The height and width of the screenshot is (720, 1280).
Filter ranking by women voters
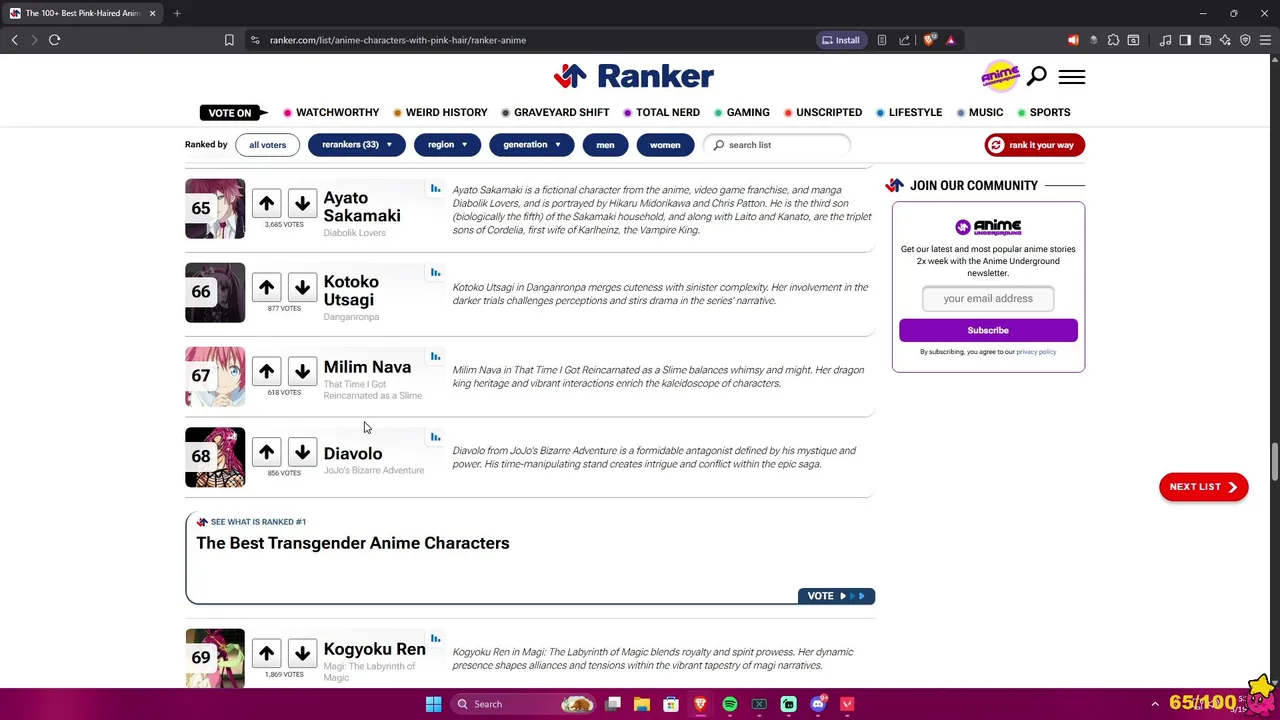pos(665,145)
